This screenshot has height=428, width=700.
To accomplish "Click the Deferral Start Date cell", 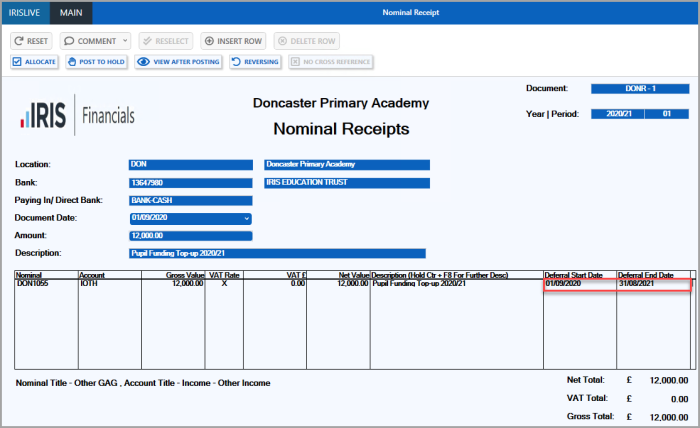I will click(579, 284).
